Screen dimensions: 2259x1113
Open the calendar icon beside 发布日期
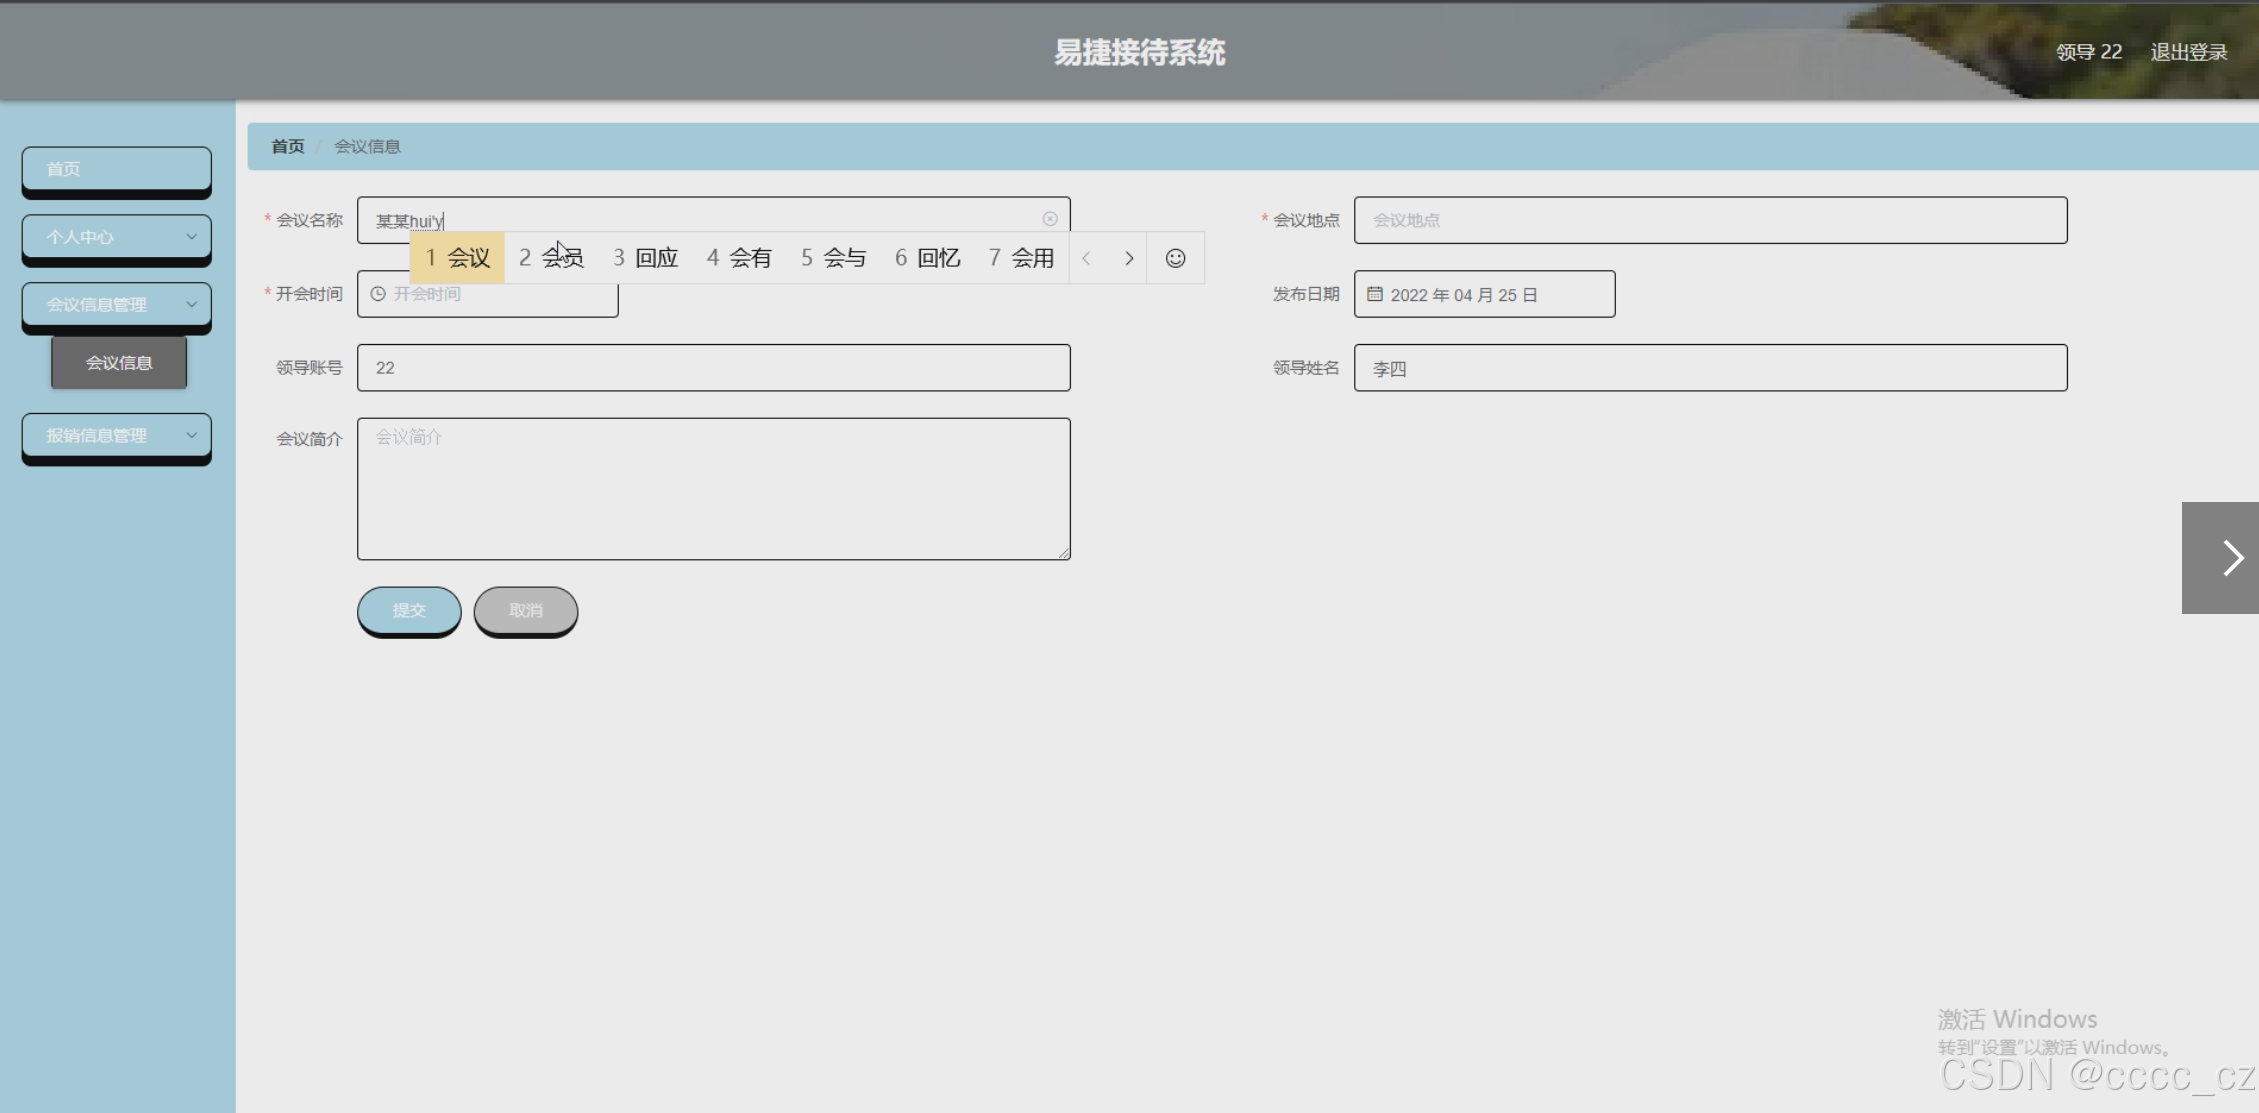point(1374,294)
